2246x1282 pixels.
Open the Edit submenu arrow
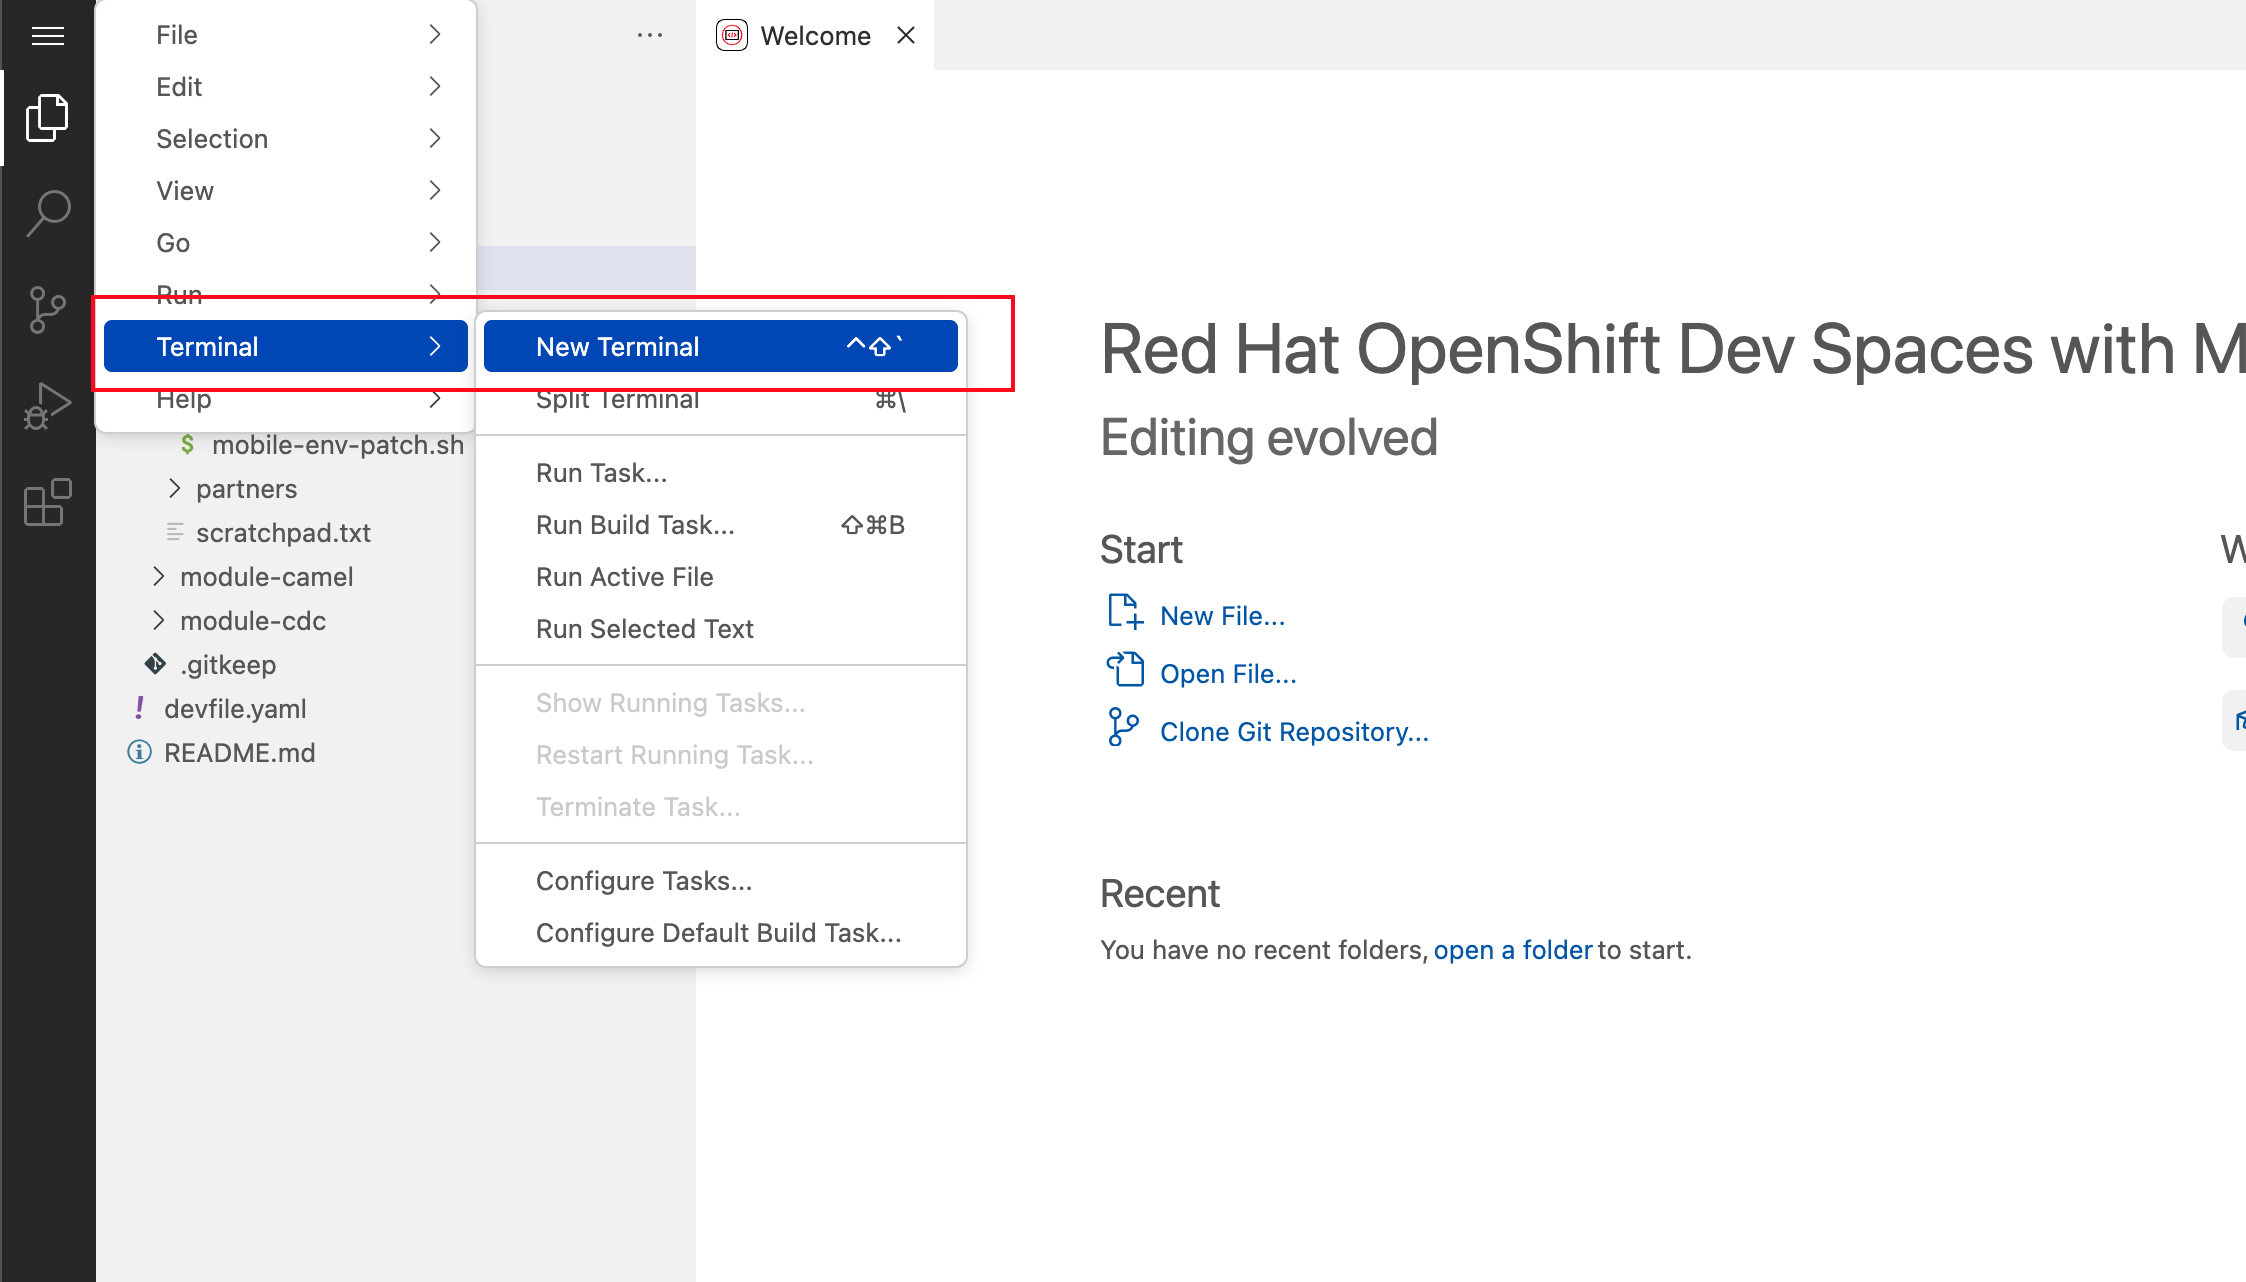tap(435, 87)
